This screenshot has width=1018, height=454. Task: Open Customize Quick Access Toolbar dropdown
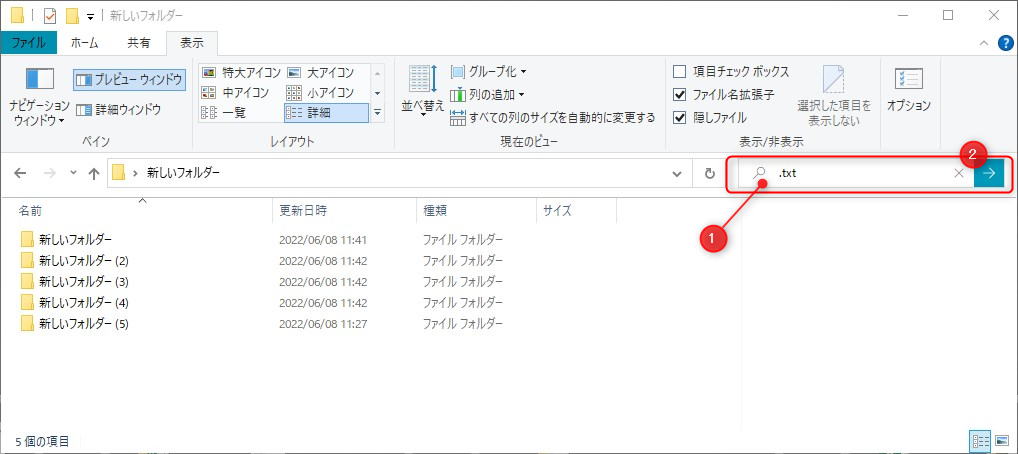[90, 15]
